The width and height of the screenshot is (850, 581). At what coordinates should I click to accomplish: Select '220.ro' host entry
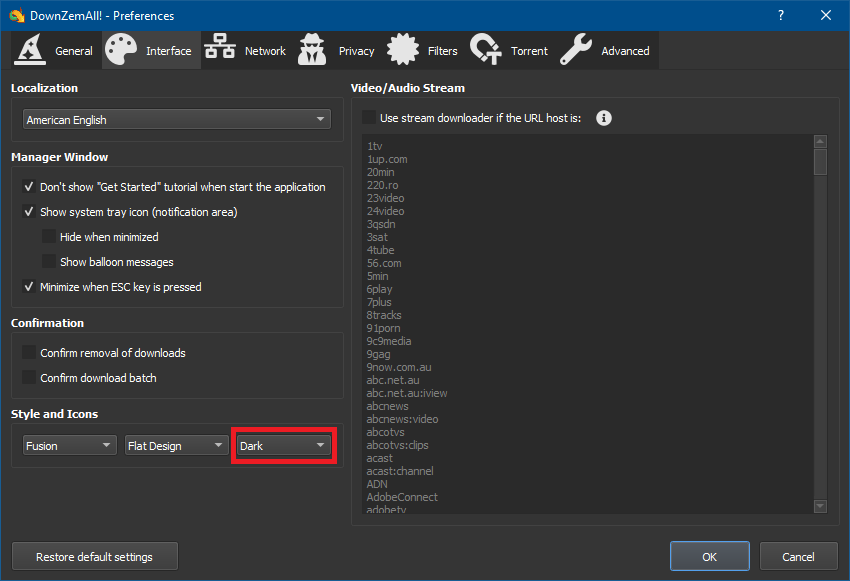(x=382, y=185)
